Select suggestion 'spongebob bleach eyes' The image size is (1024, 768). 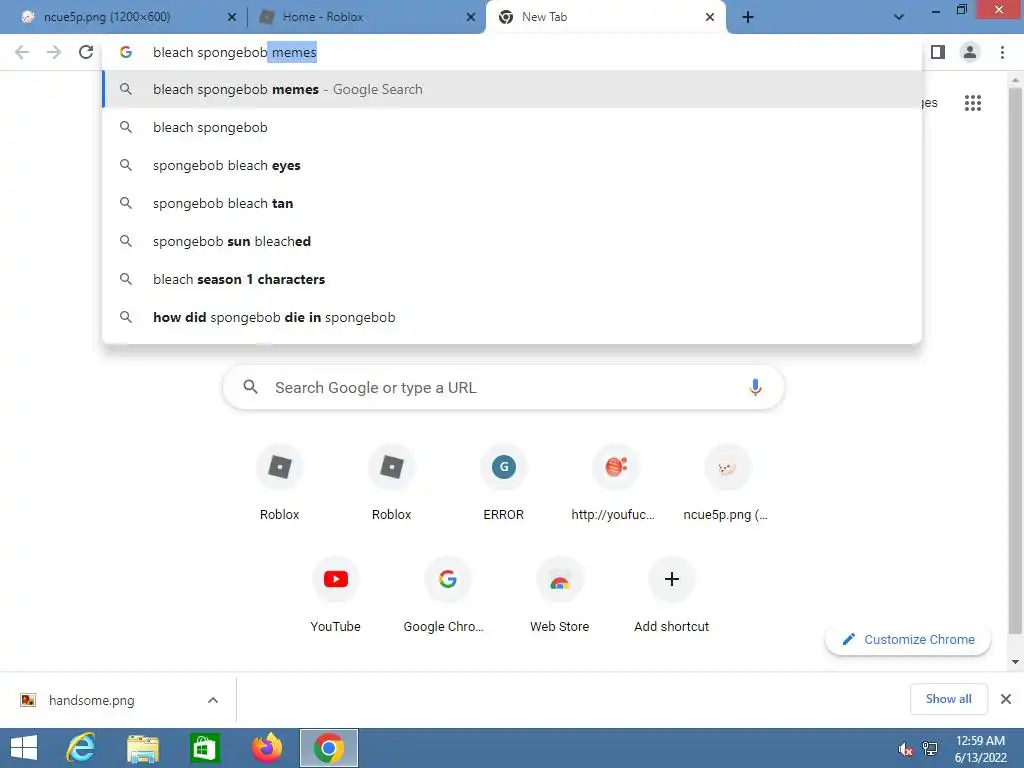[512, 165]
